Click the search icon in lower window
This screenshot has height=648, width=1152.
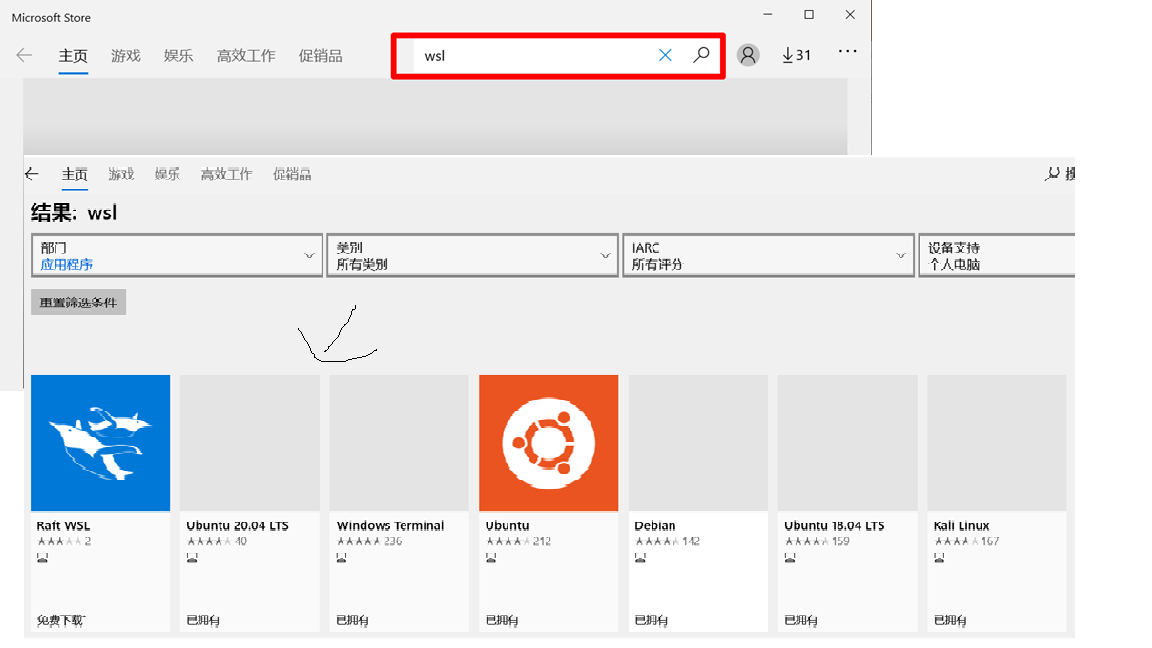[x=1053, y=173]
